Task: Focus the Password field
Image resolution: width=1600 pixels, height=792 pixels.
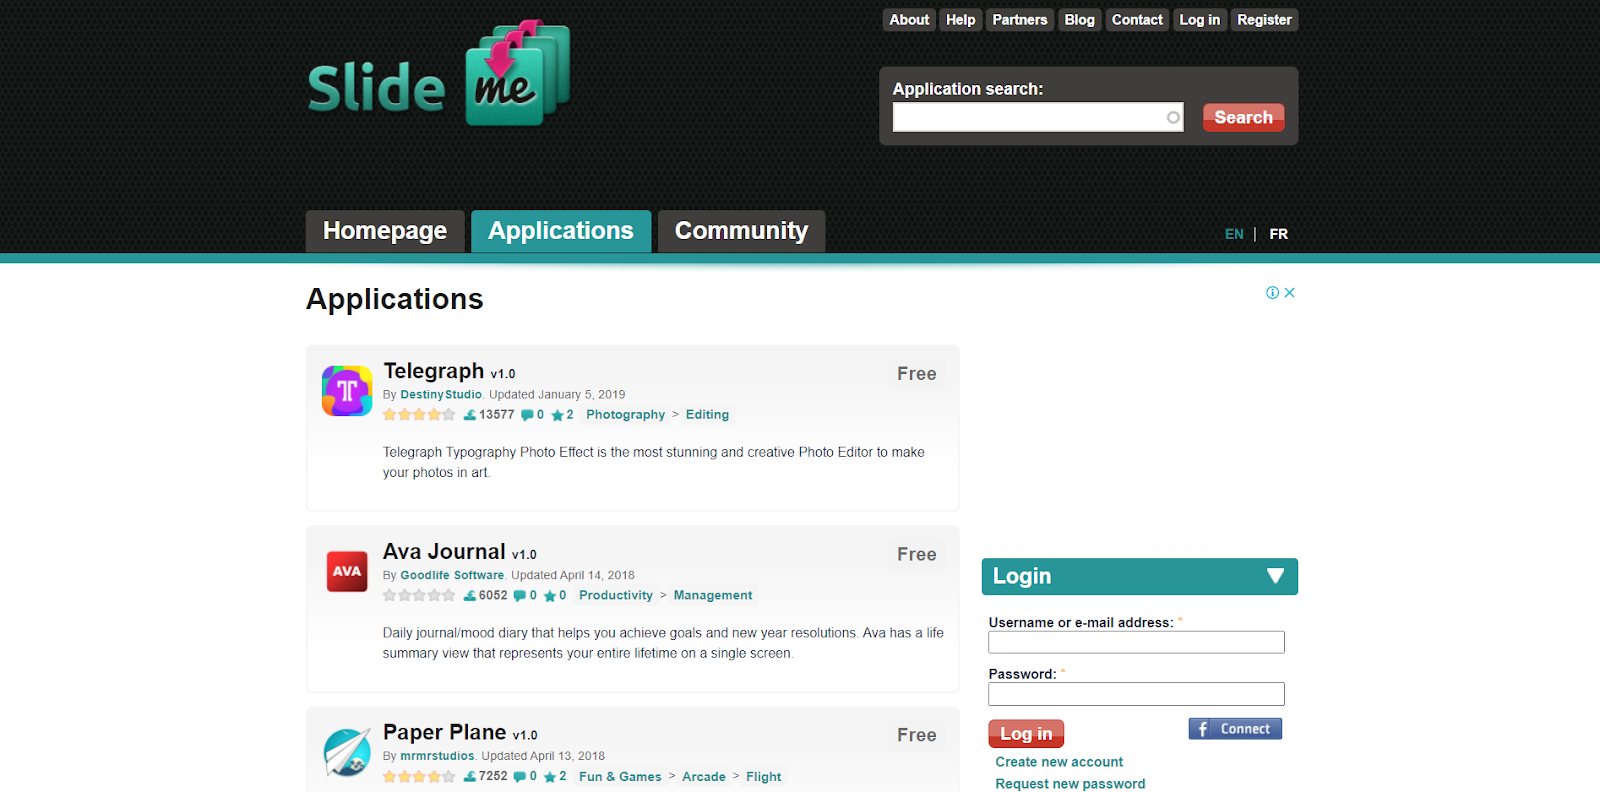Action: coord(1136,694)
